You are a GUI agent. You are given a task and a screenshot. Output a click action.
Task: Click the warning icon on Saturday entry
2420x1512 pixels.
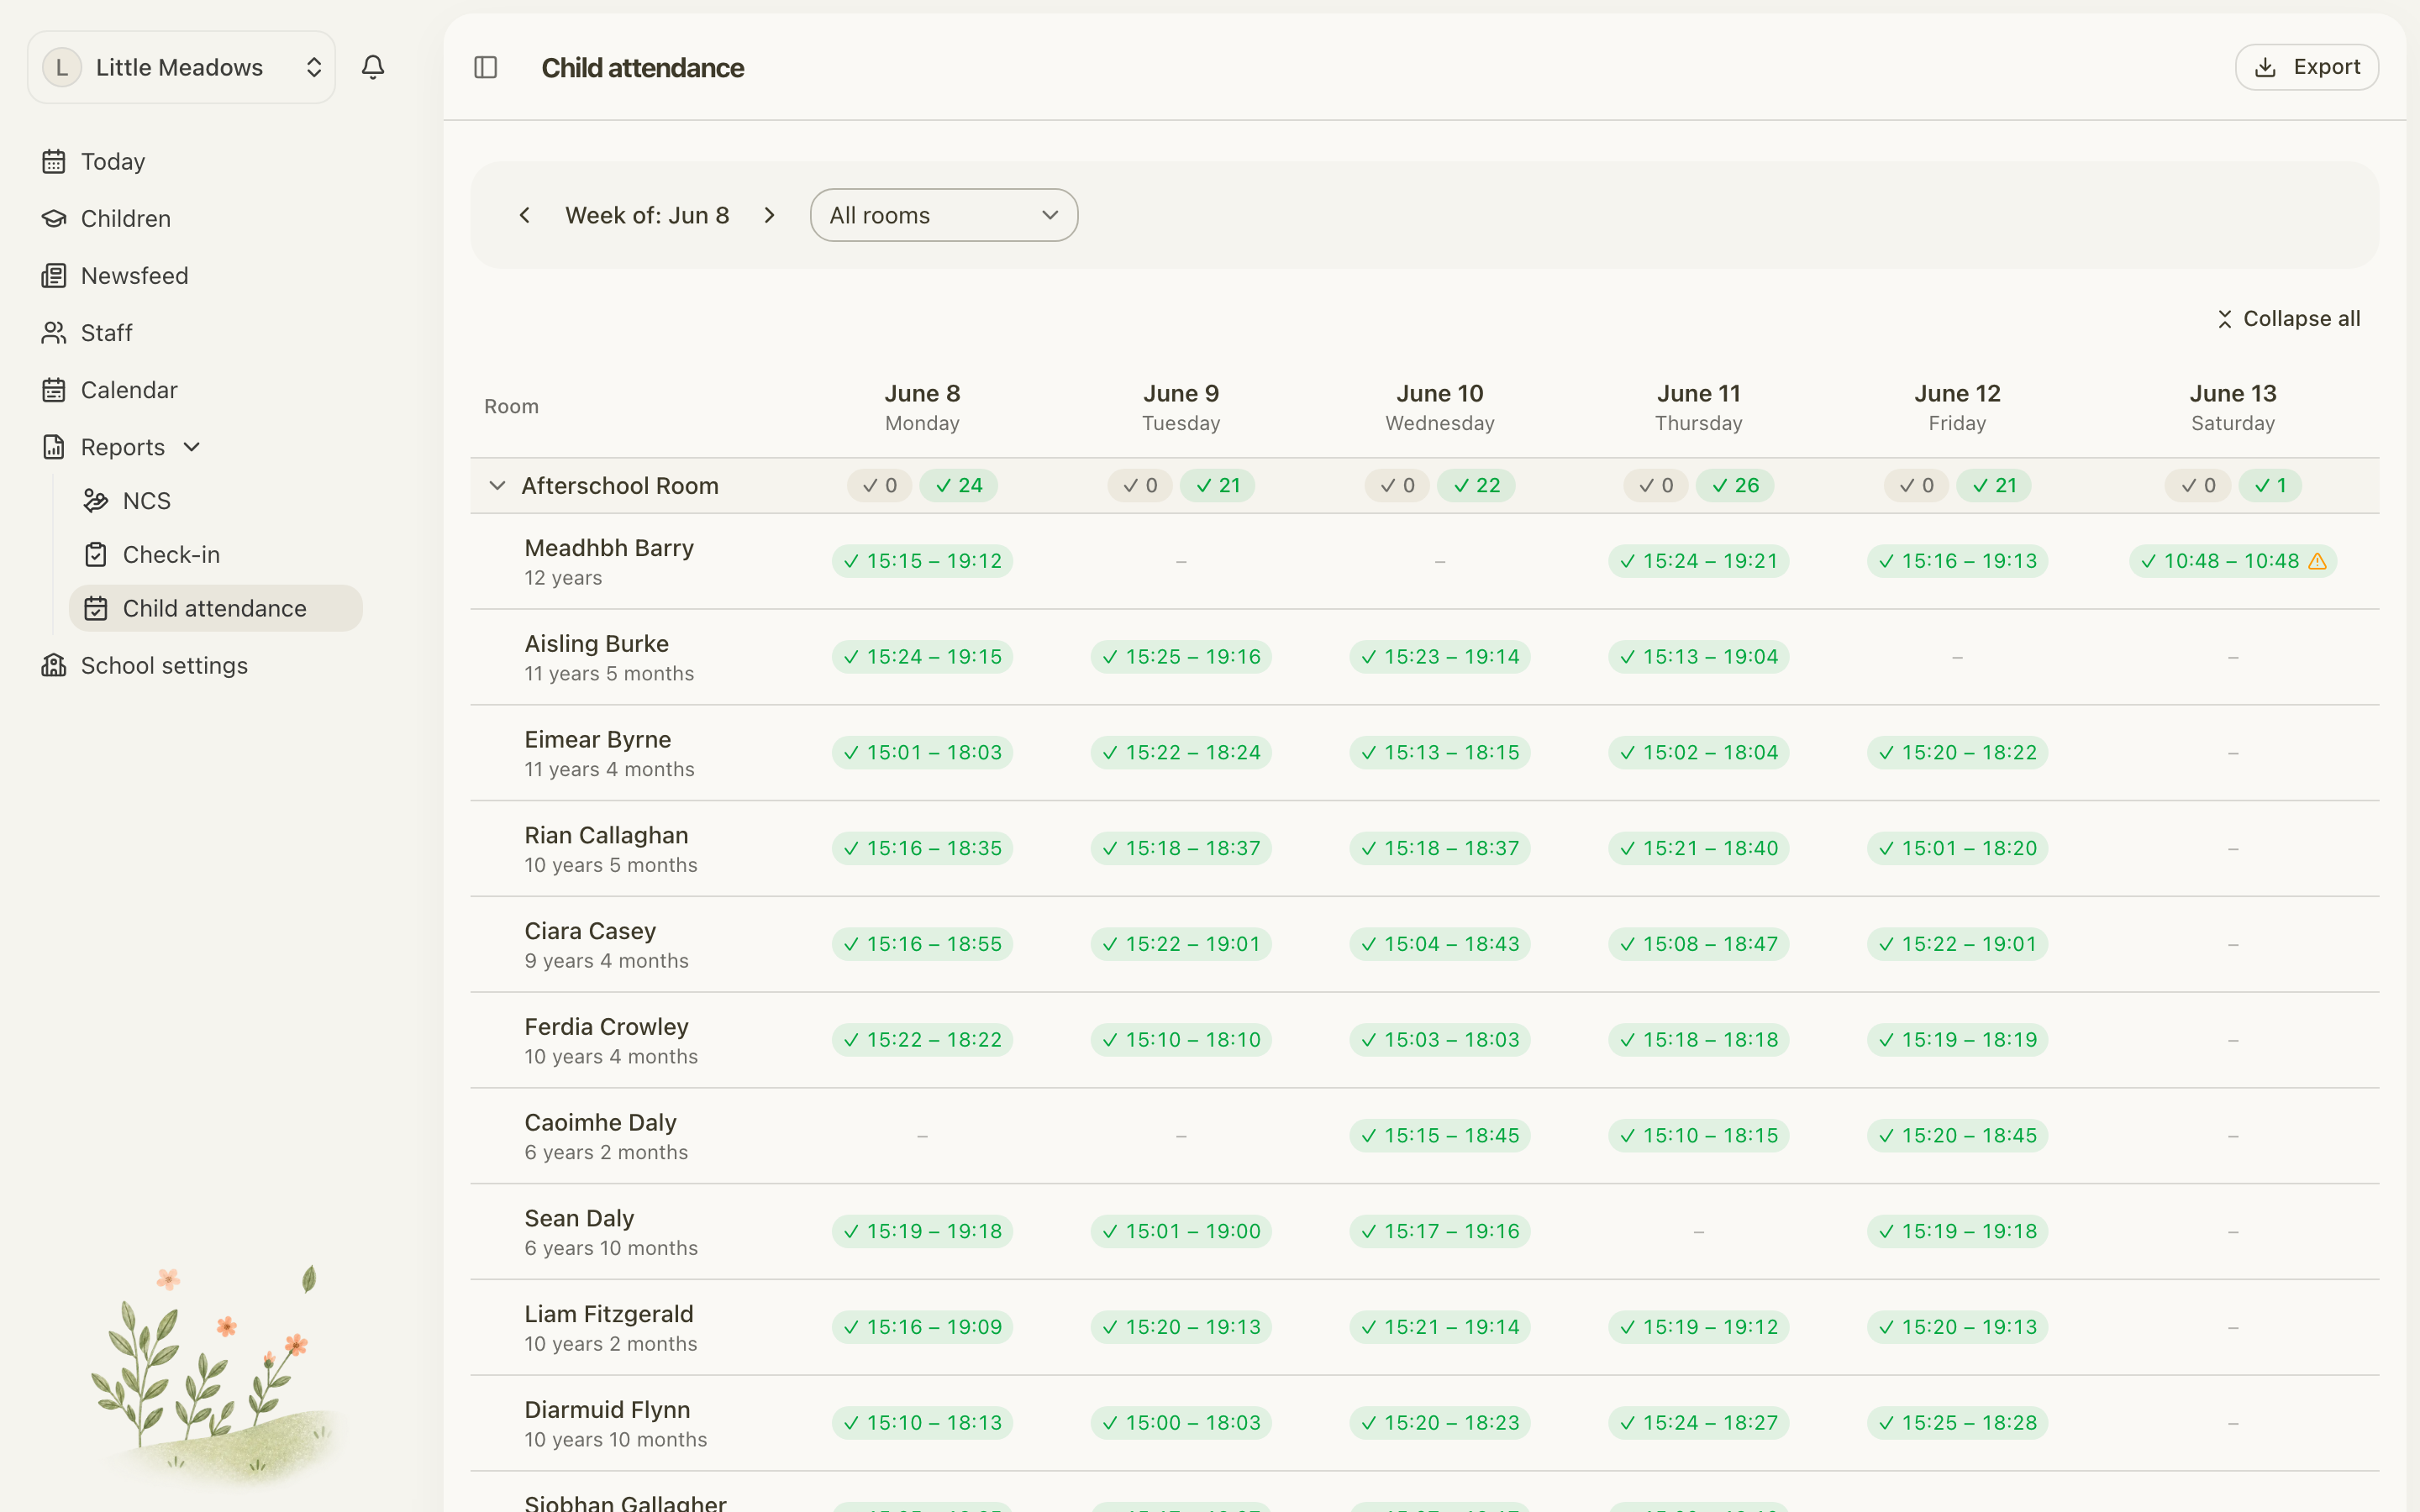pos(2317,561)
